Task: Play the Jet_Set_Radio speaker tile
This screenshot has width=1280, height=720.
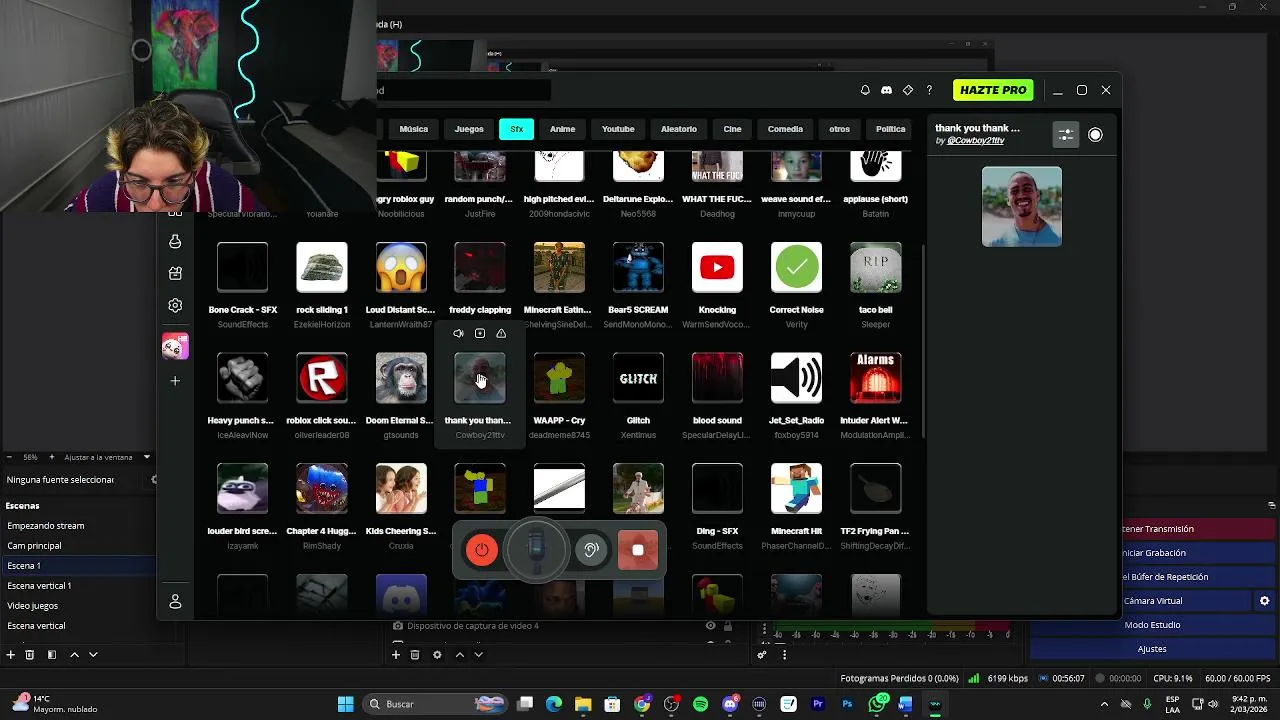Action: coord(796,378)
